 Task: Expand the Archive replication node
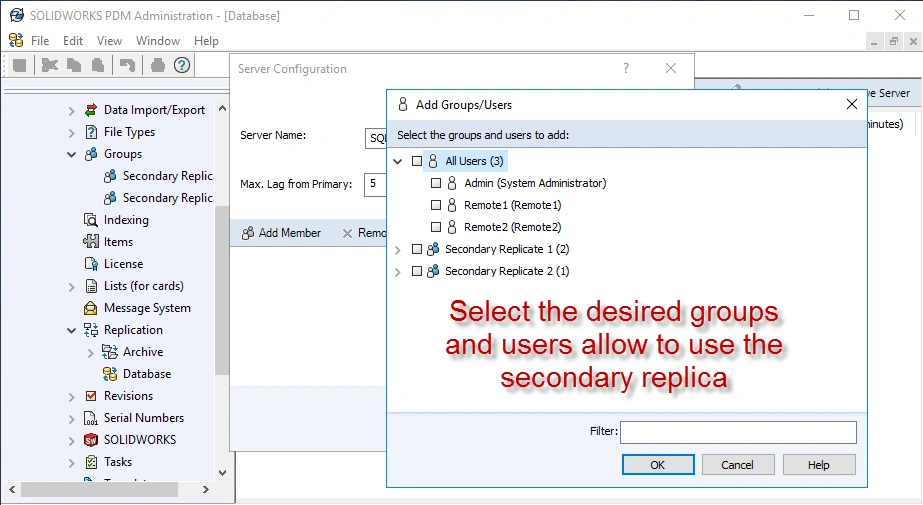(90, 353)
